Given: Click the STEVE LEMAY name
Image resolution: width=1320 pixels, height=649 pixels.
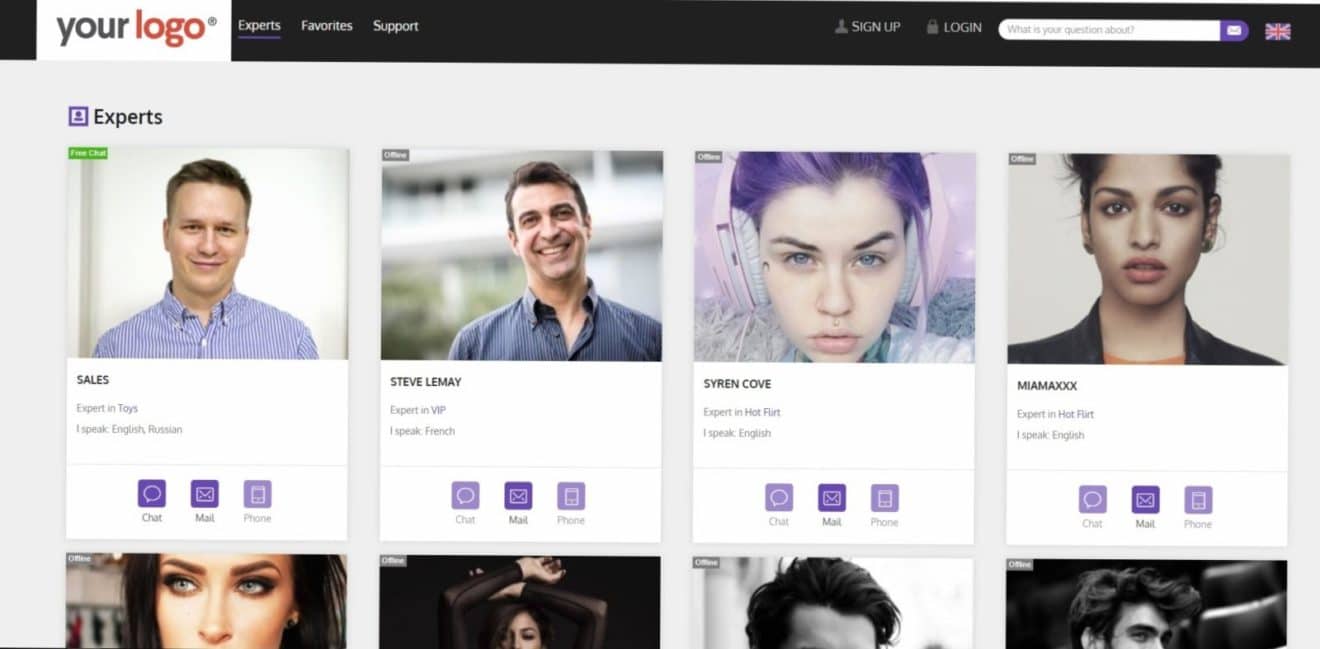Looking at the screenshot, I should click(x=426, y=382).
